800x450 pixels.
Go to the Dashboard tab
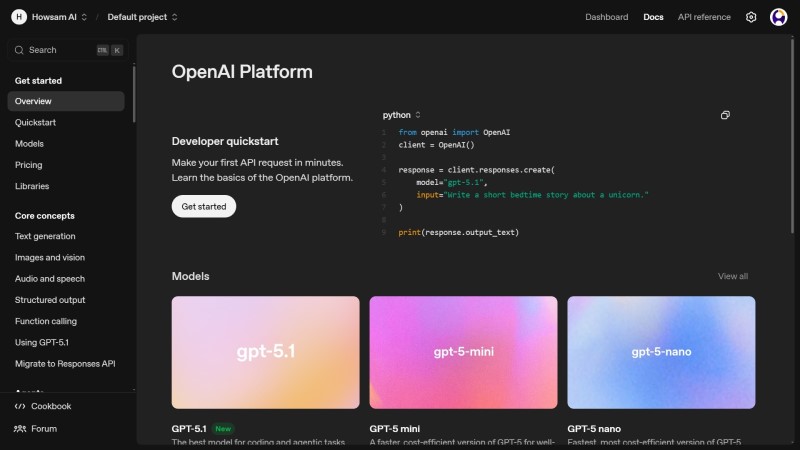[x=607, y=17]
